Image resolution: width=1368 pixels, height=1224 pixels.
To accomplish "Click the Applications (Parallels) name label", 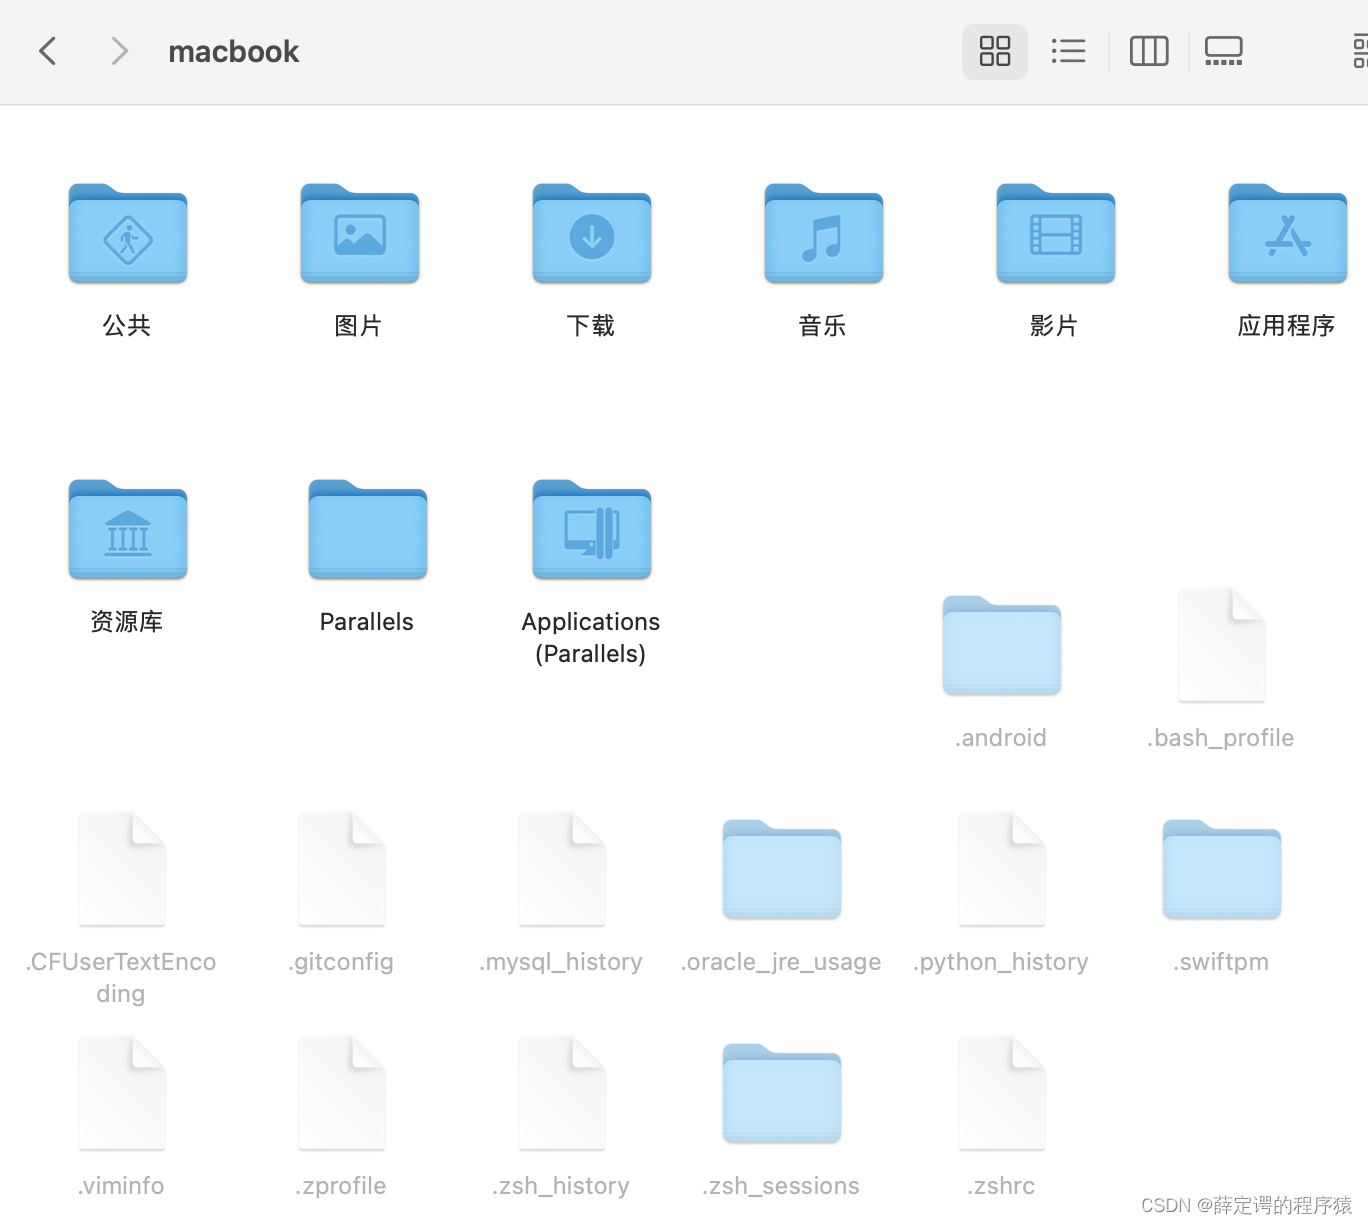I will 591,638.
